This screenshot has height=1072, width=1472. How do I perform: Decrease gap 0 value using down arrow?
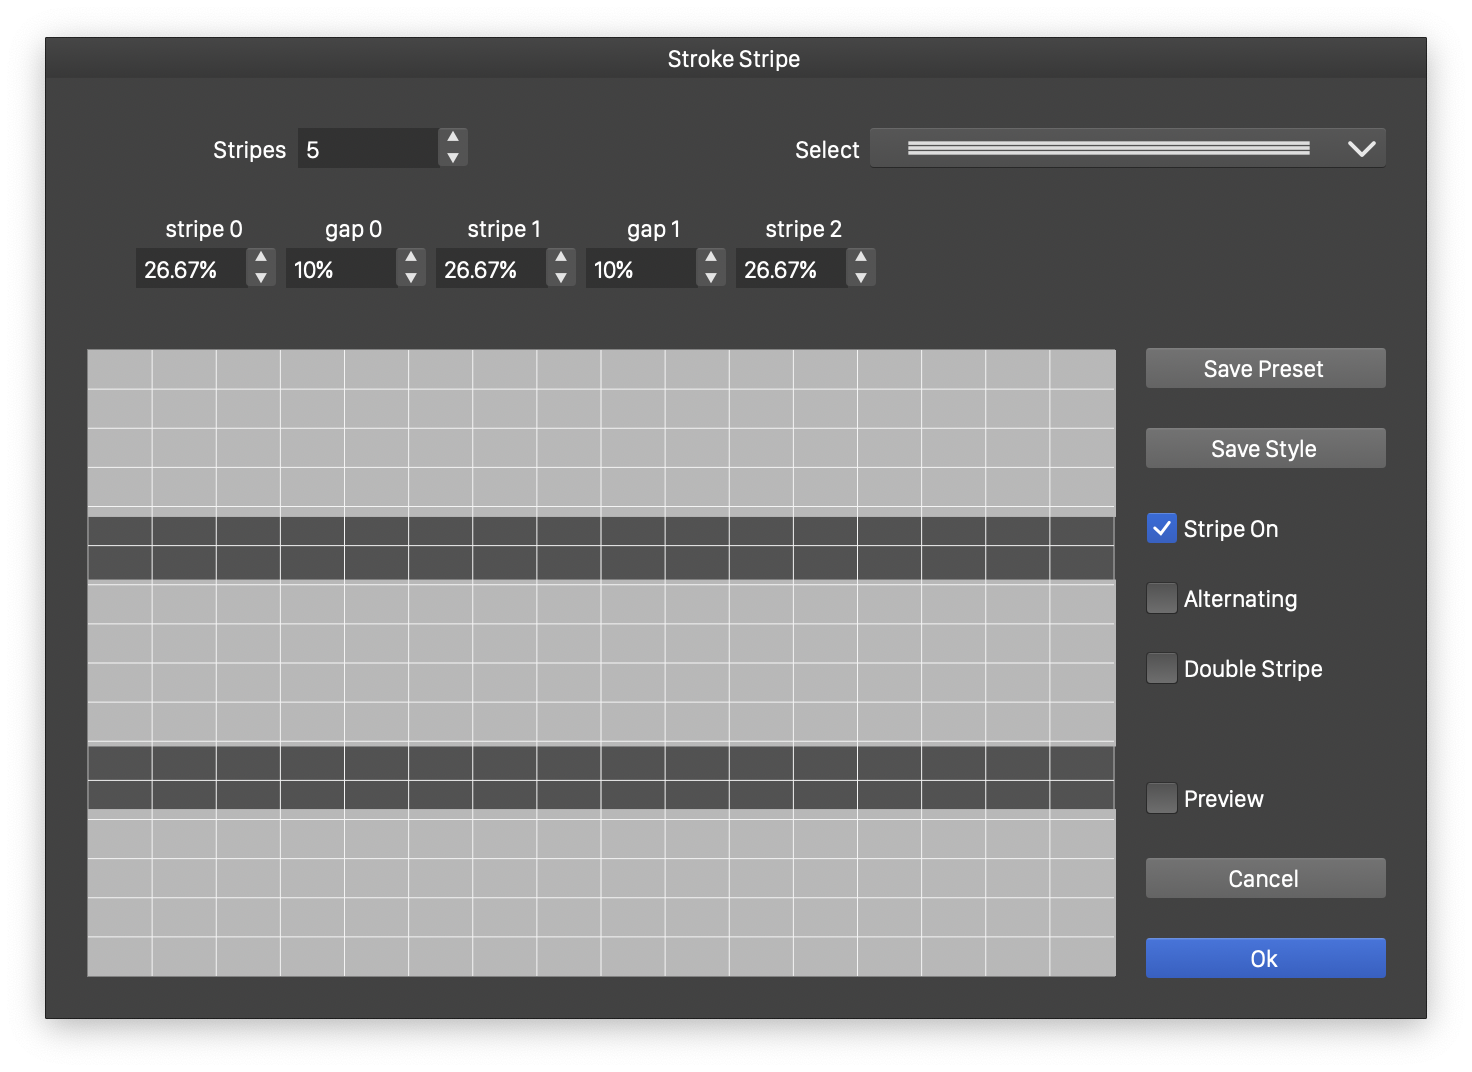tap(411, 278)
